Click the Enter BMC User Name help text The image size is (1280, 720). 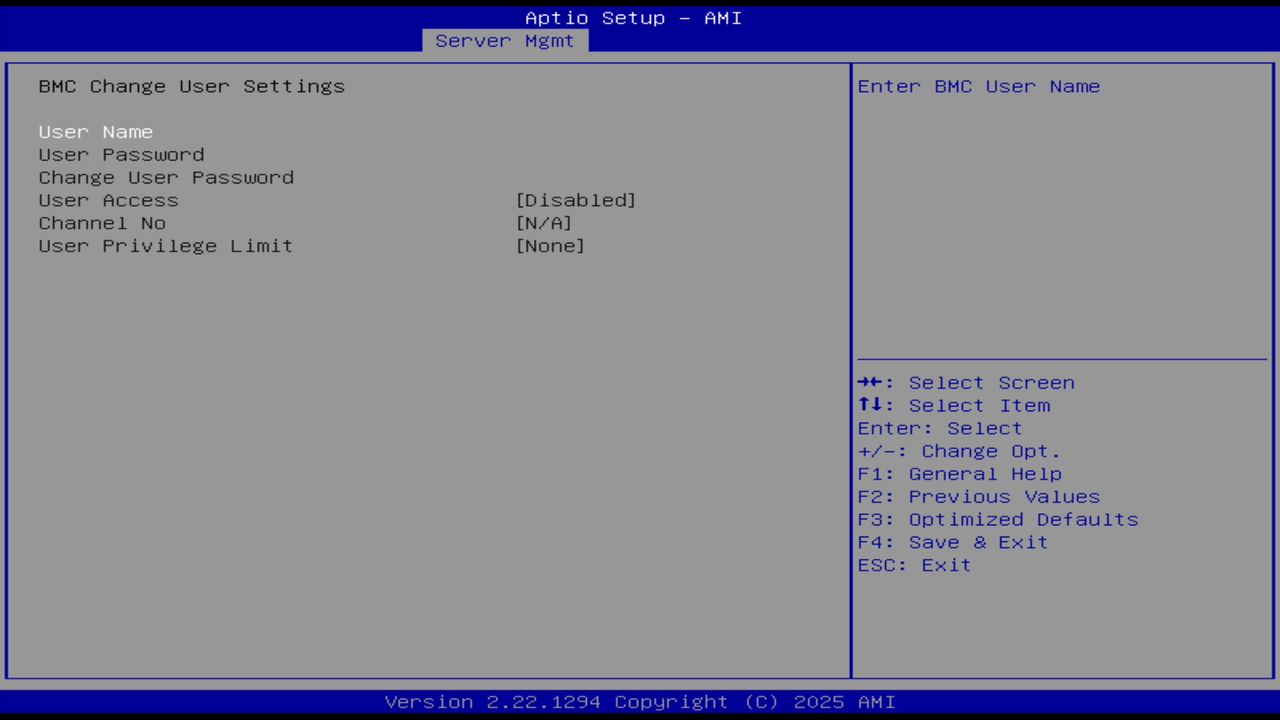click(x=978, y=86)
